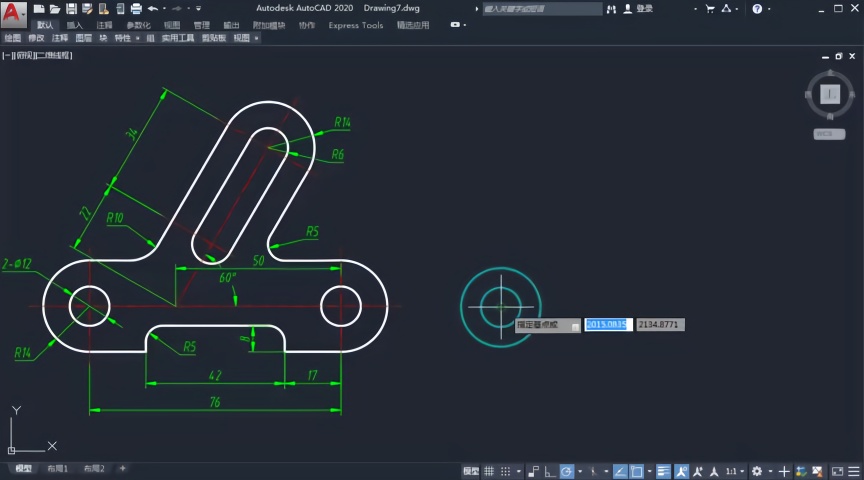Toggle snap mode in status bar

pyautogui.click(x=505, y=471)
